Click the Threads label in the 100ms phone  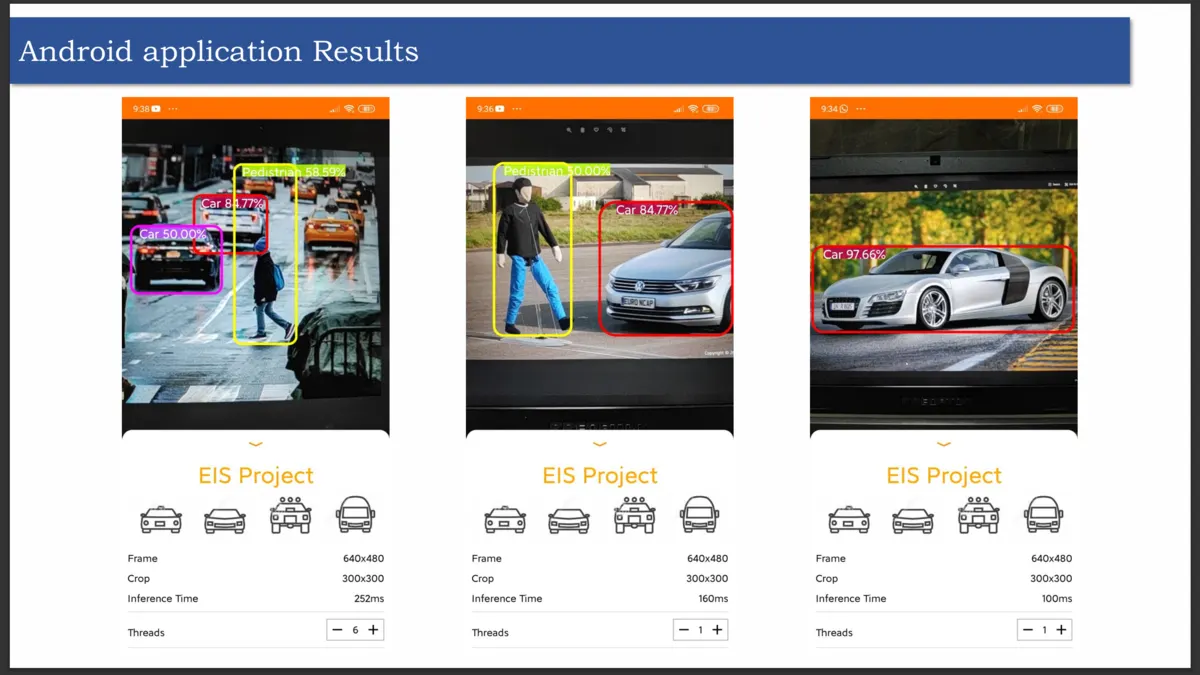pos(834,633)
